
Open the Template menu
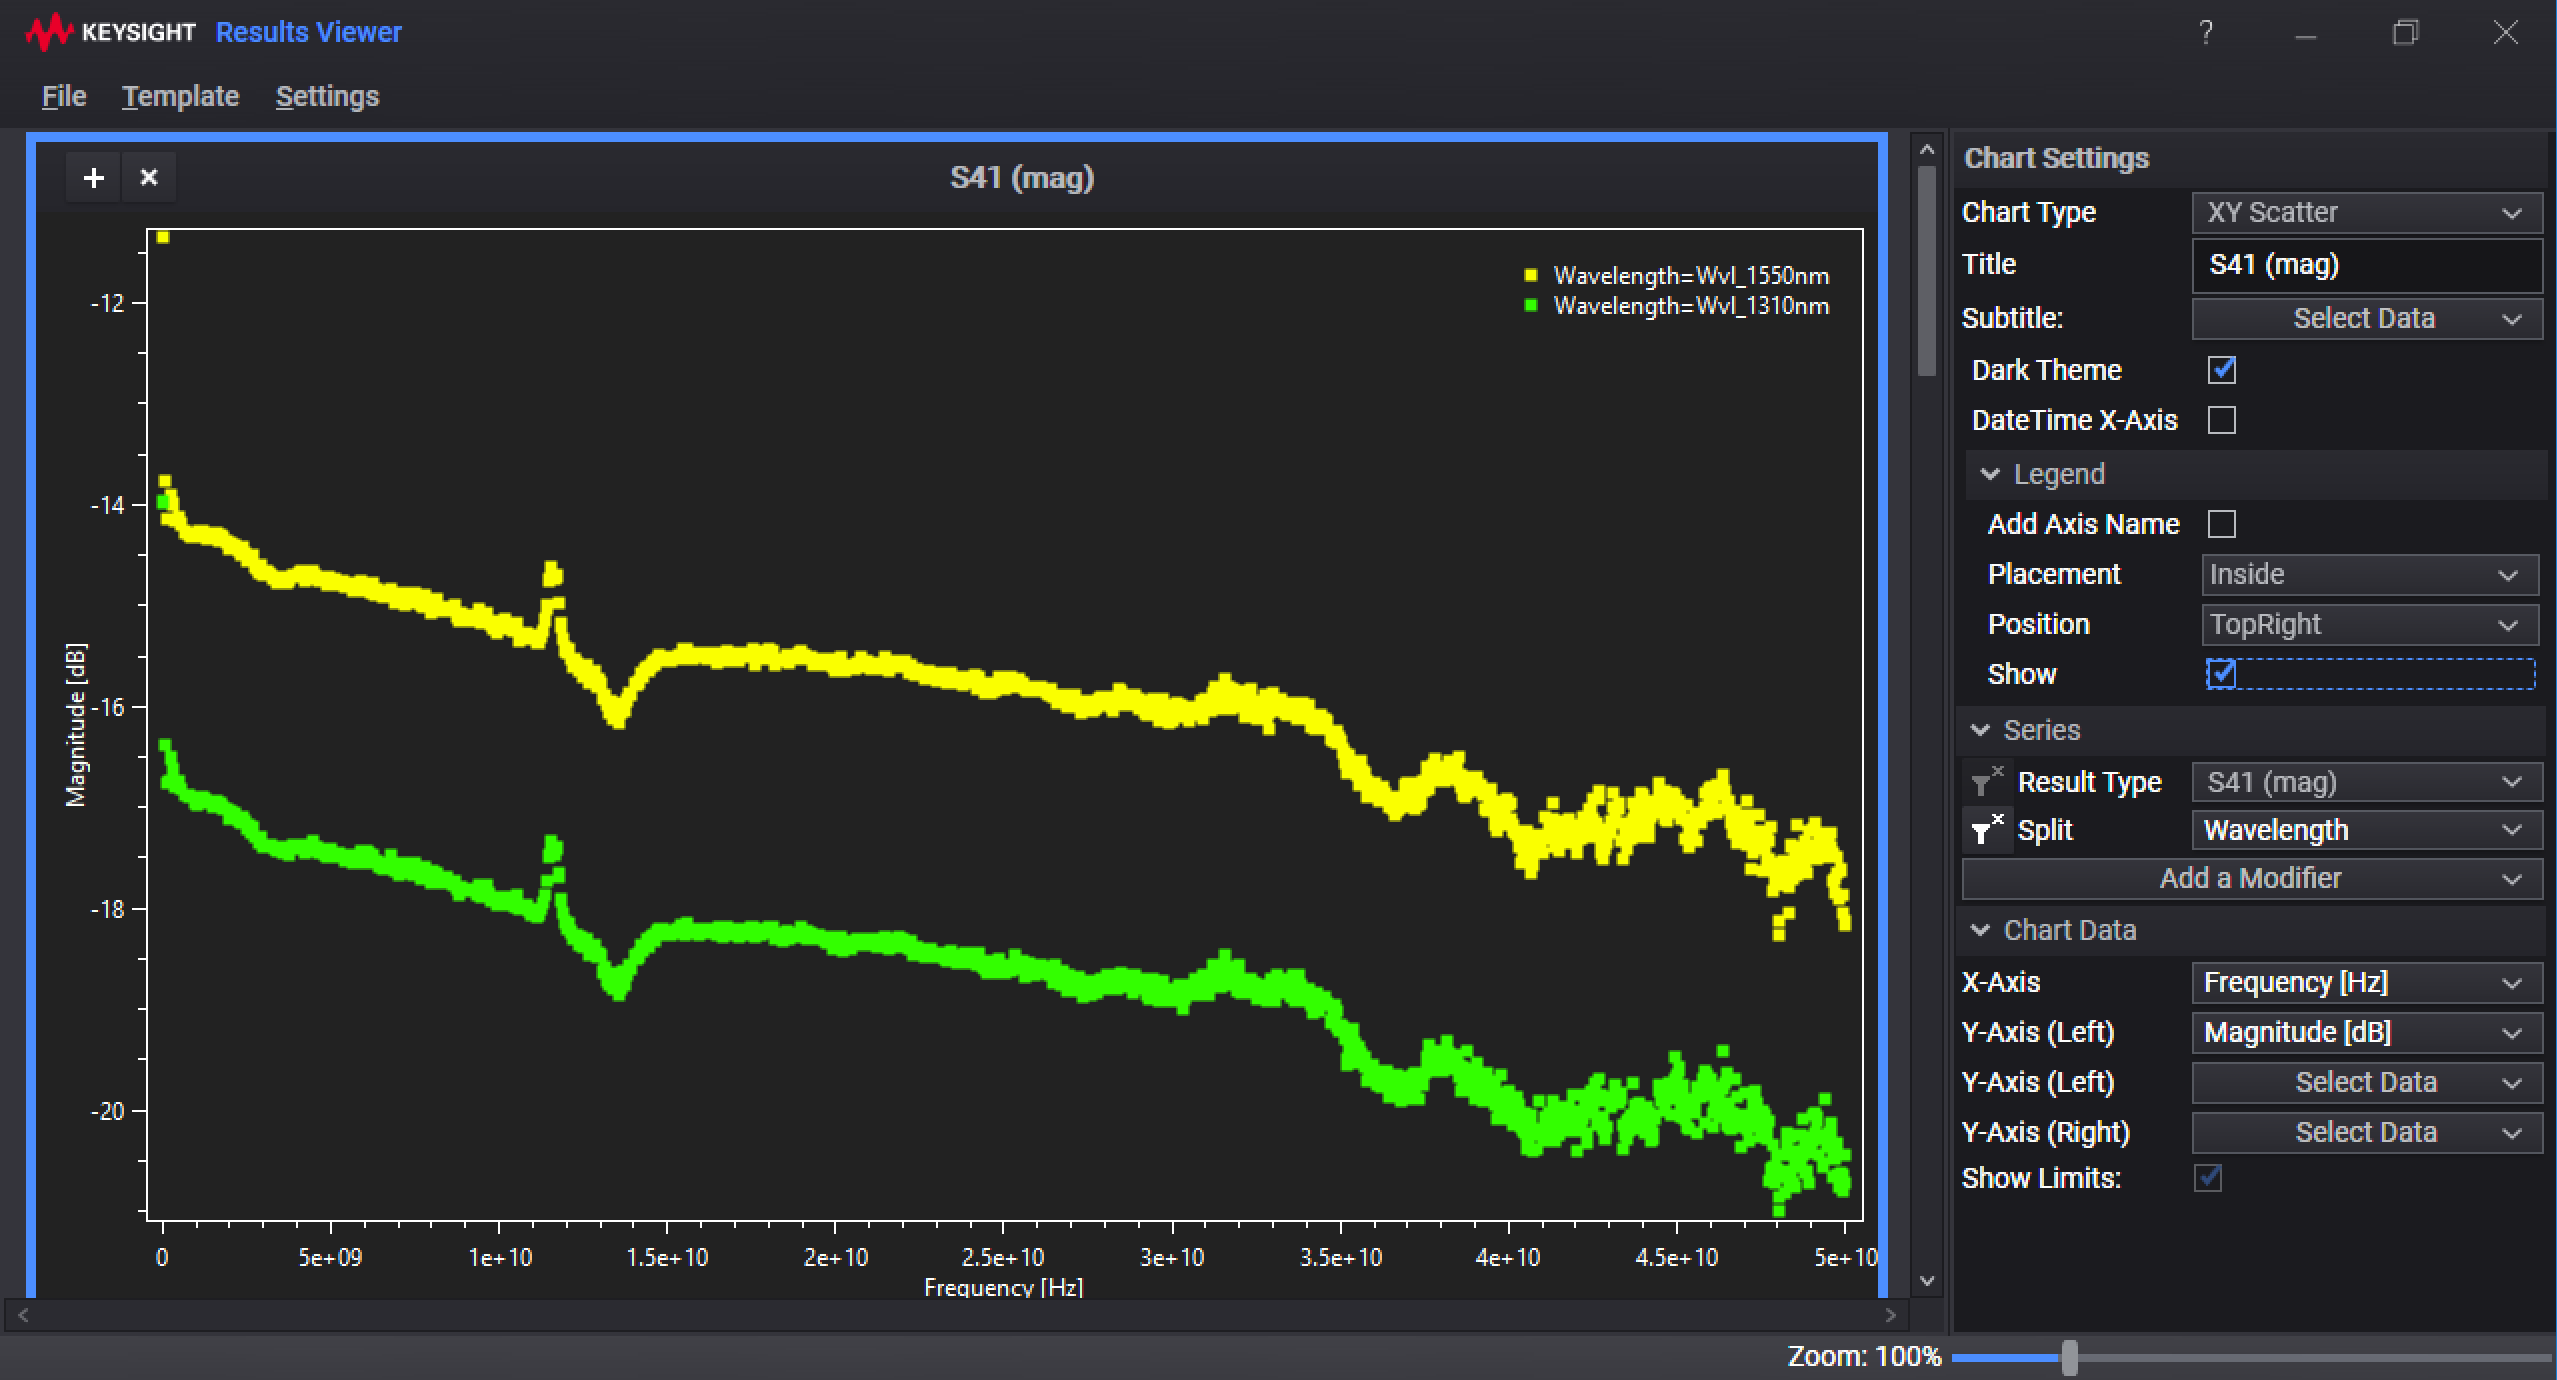pos(180,96)
